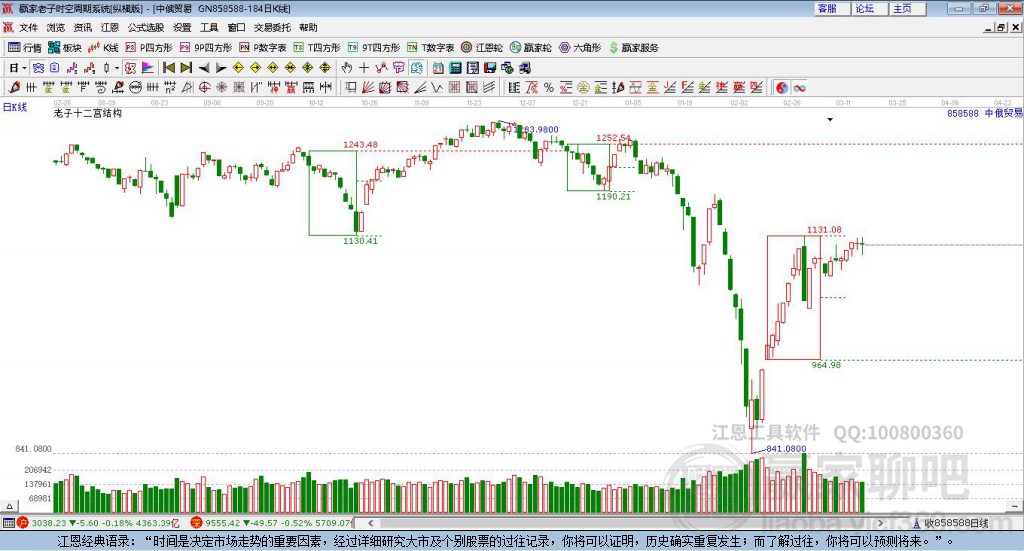Open the T数字表 number table
This screenshot has height=551, width=1024.
(x=430, y=48)
